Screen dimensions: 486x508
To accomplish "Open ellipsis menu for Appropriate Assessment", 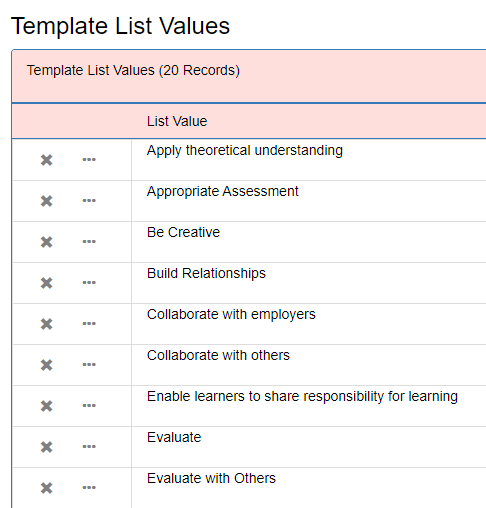I will (x=89, y=201).
